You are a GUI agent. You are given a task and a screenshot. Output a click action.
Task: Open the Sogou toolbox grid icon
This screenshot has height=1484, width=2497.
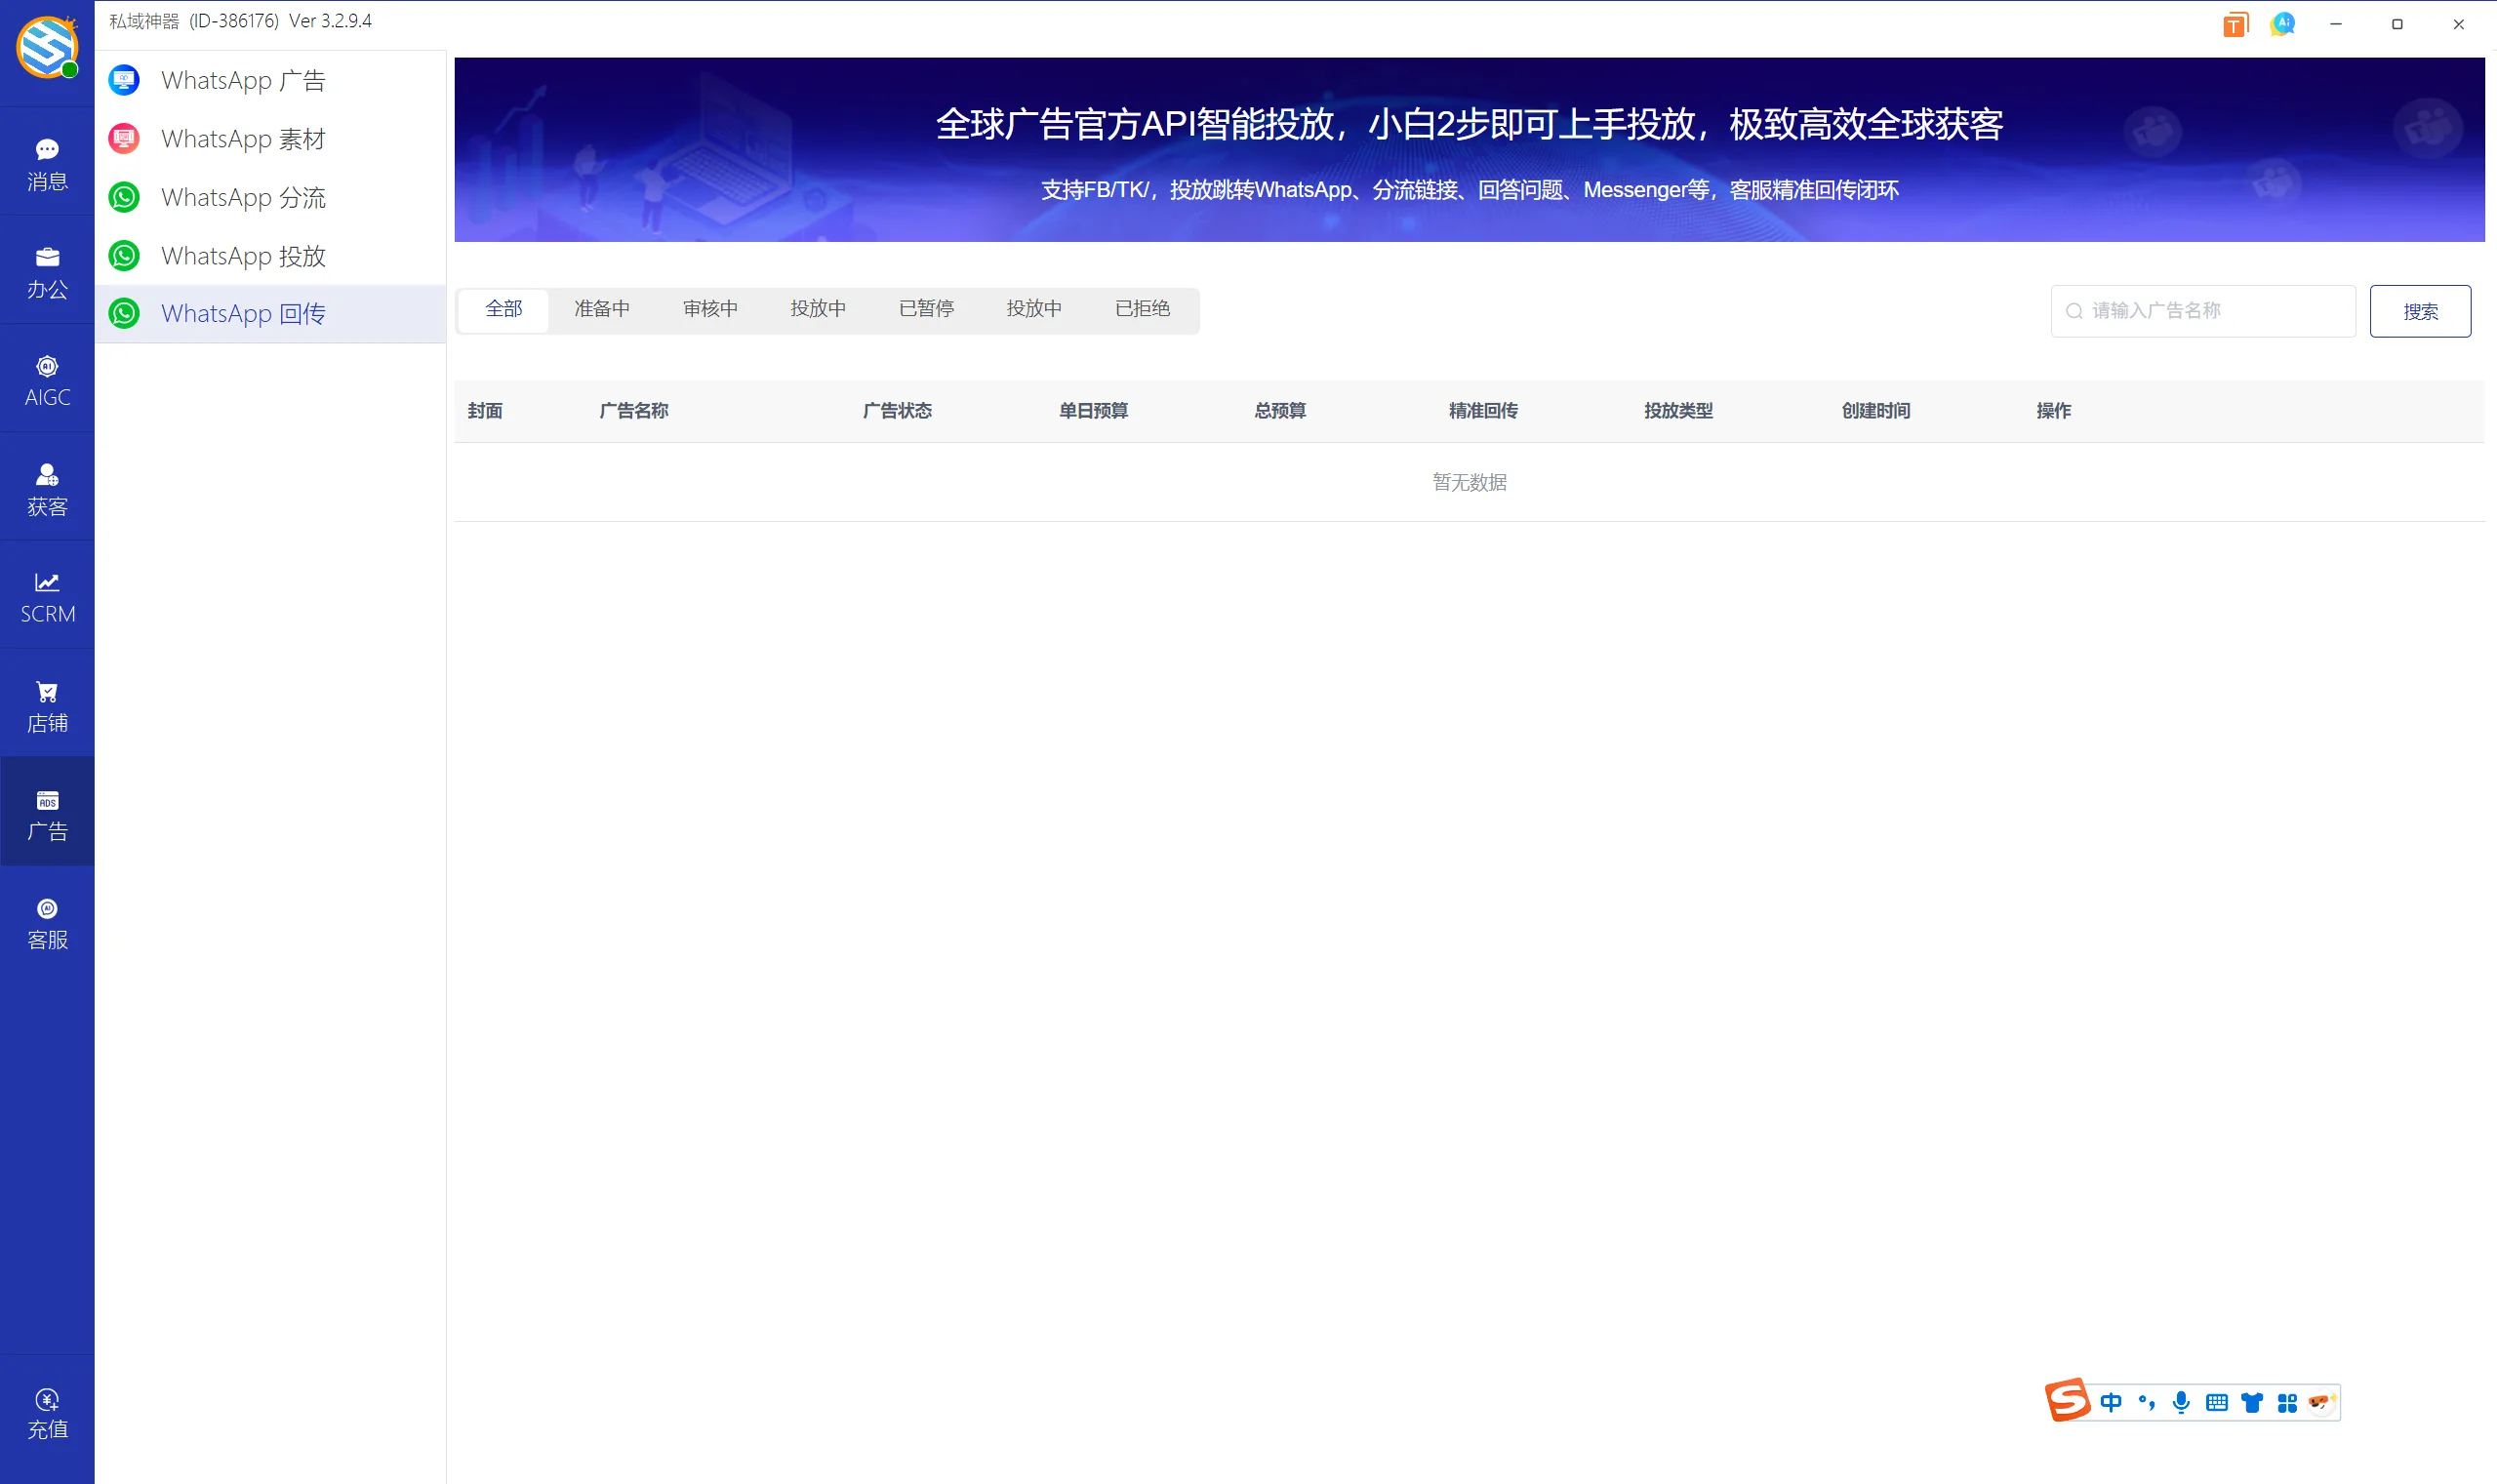click(2287, 1401)
